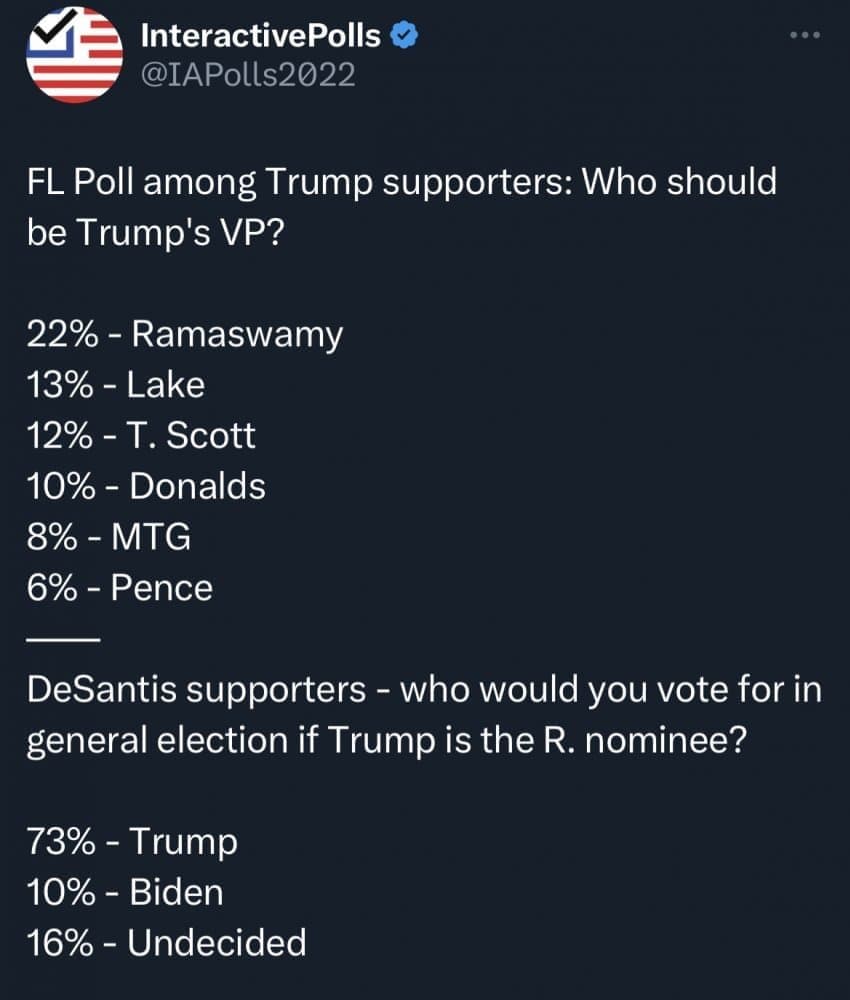This screenshot has height=1000, width=850.
Task: Click the "12% - T. Scott" line
Action: pyautogui.click(x=141, y=435)
